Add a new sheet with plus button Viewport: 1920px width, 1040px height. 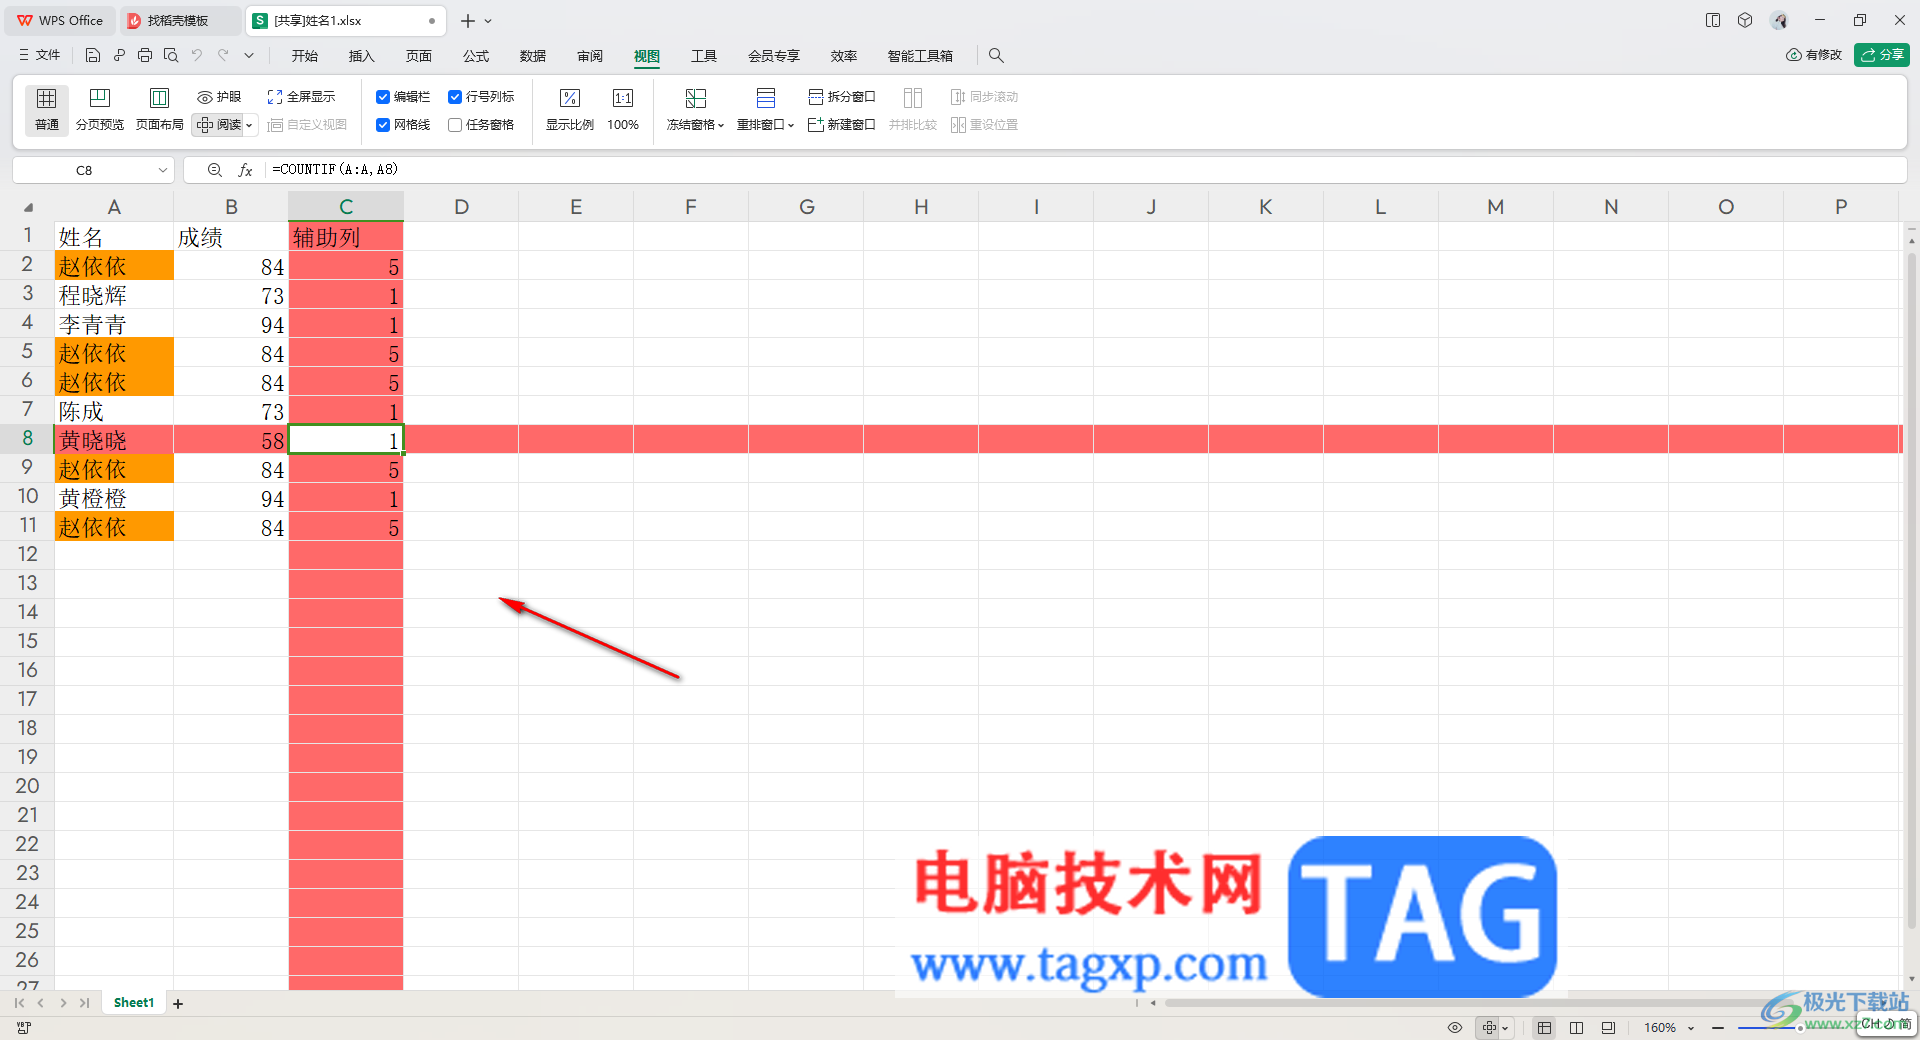click(x=178, y=1004)
